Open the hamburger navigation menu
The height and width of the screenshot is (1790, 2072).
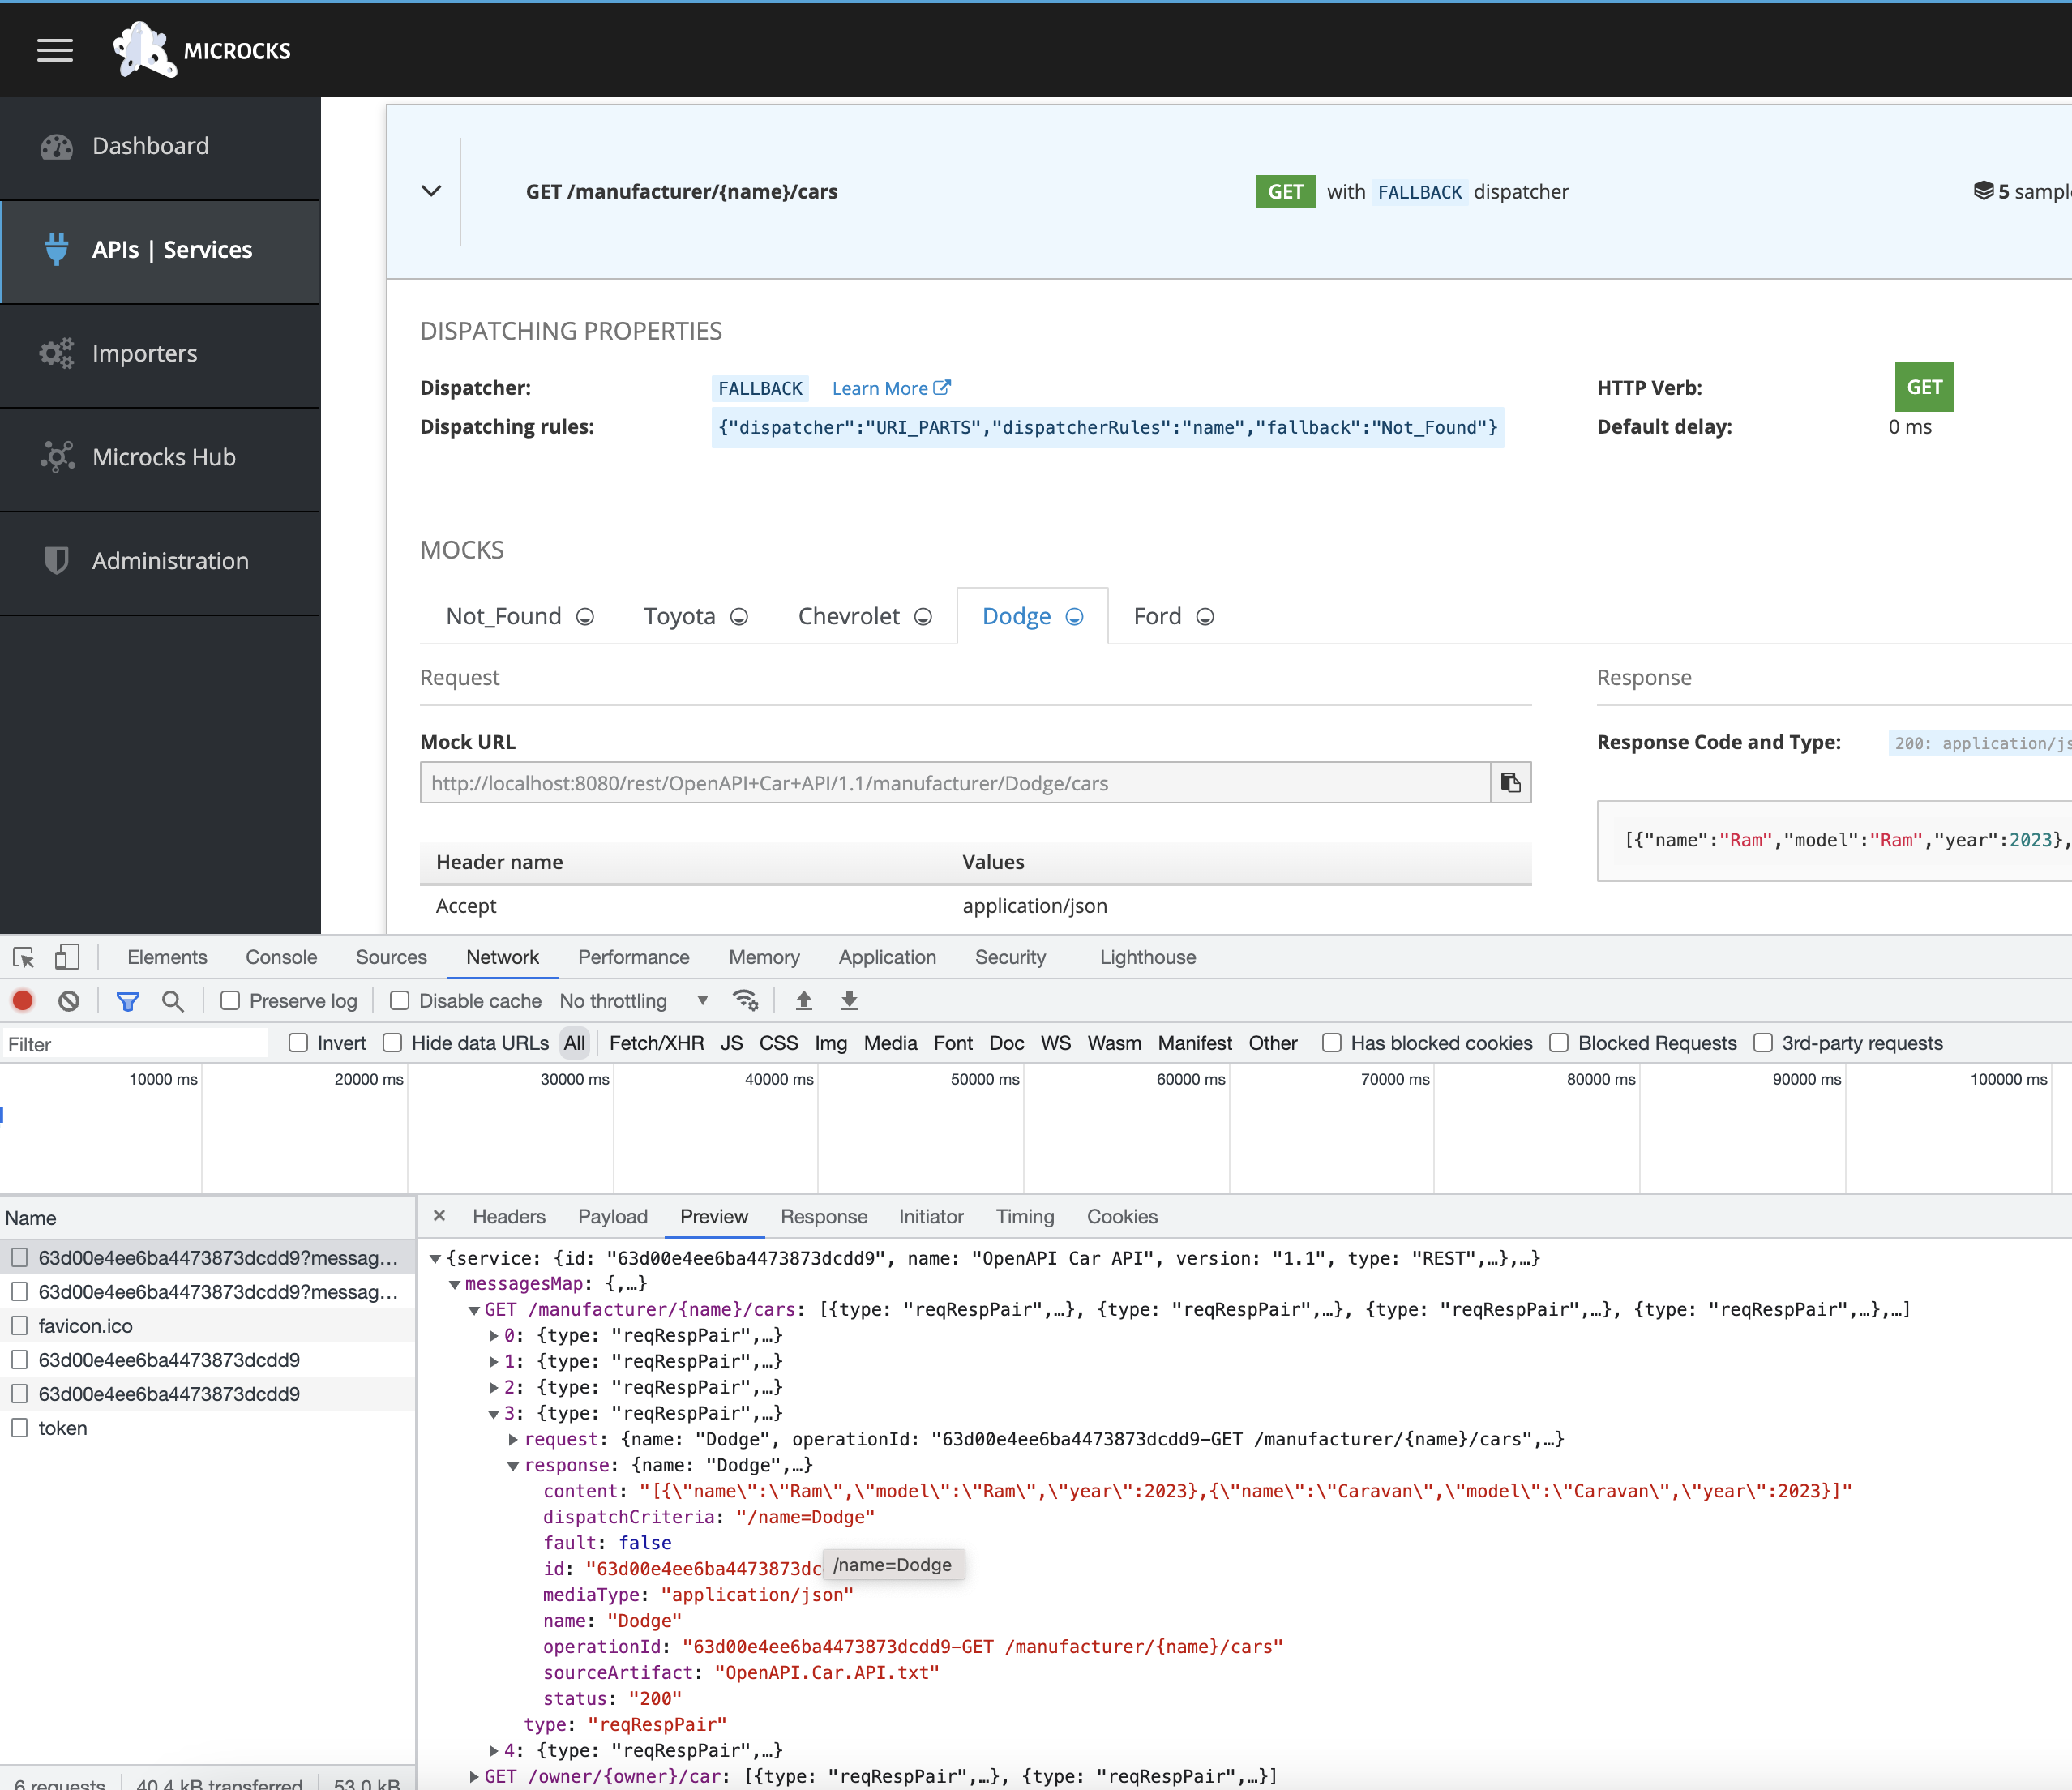pyautogui.click(x=55, y=50)
